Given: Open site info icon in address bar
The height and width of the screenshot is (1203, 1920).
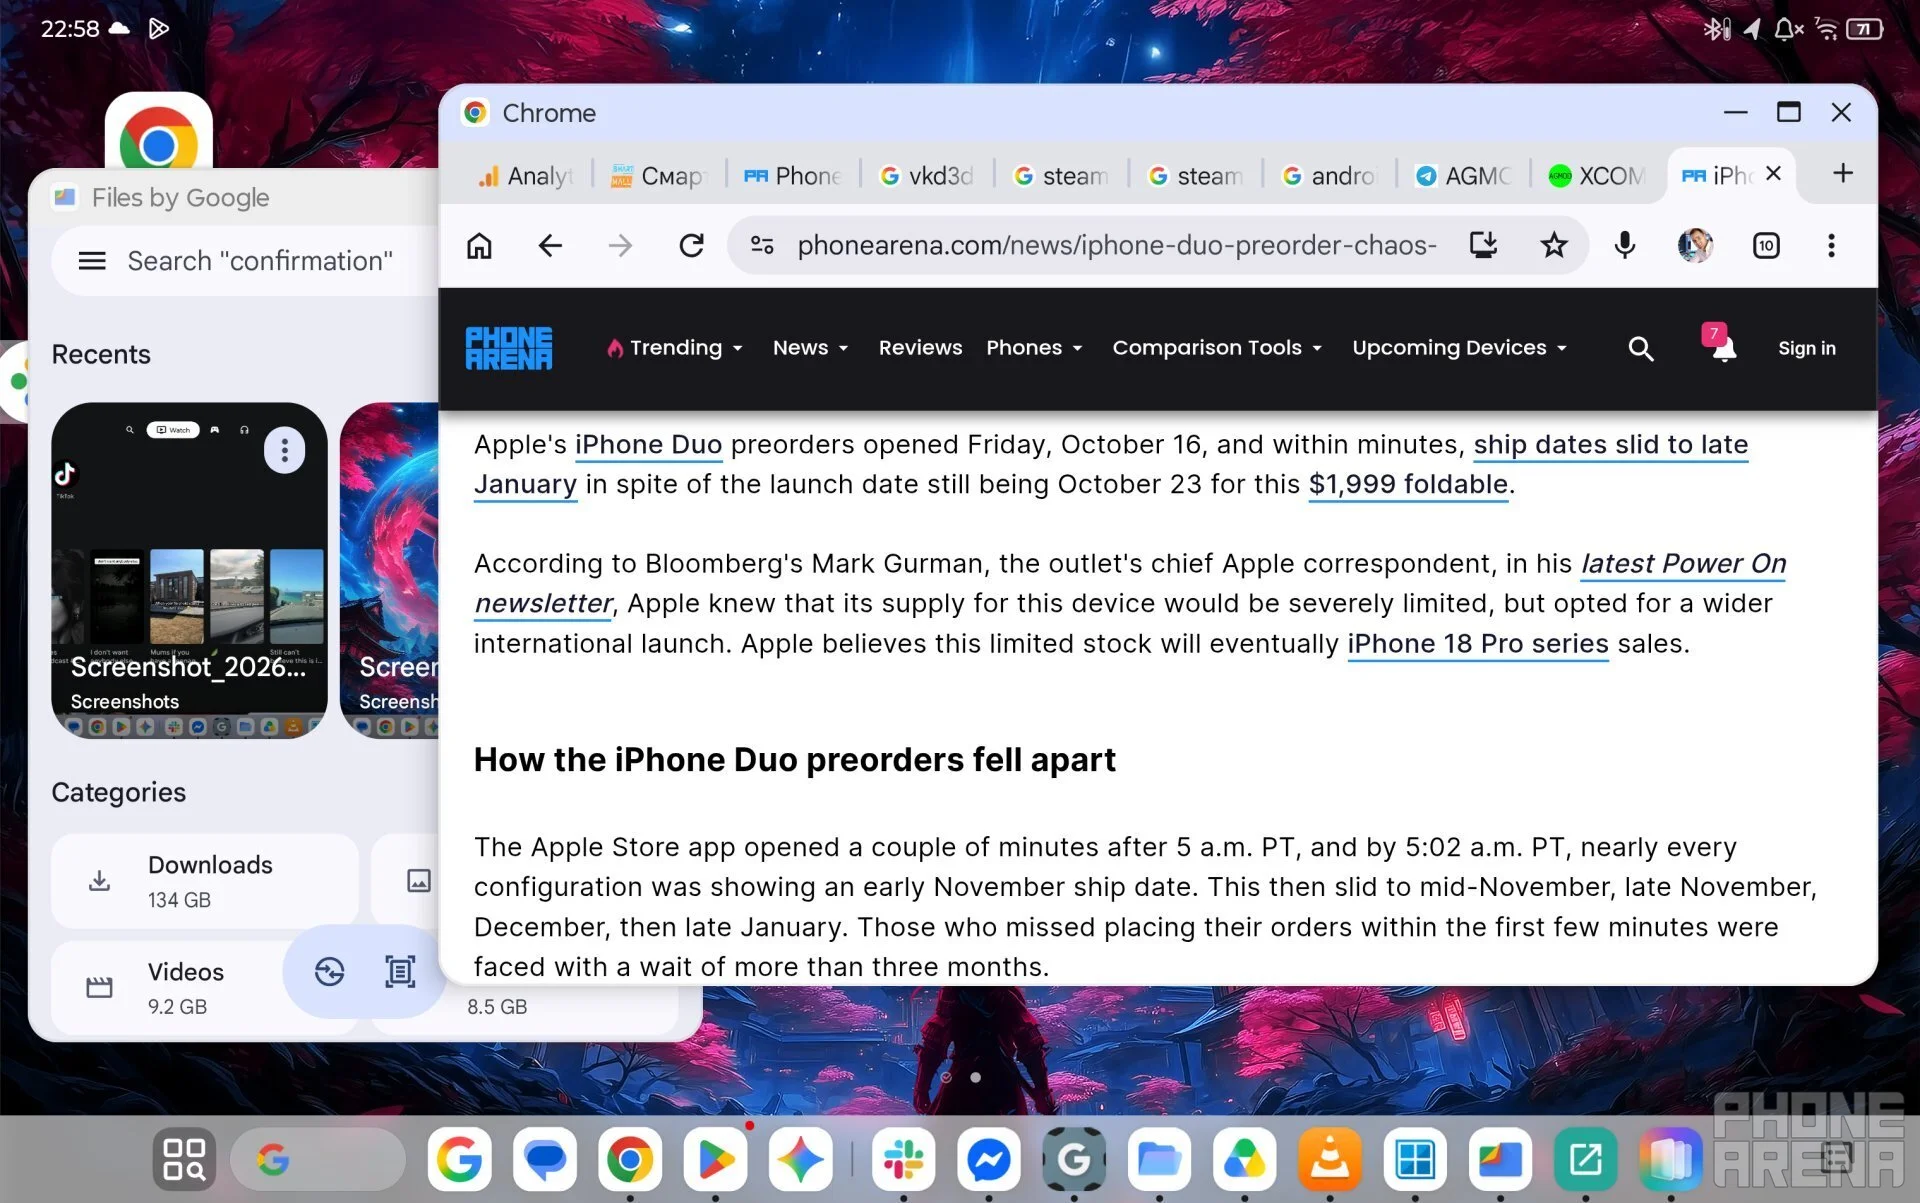Looking at the screenshot, I should [x=762, y=245].
